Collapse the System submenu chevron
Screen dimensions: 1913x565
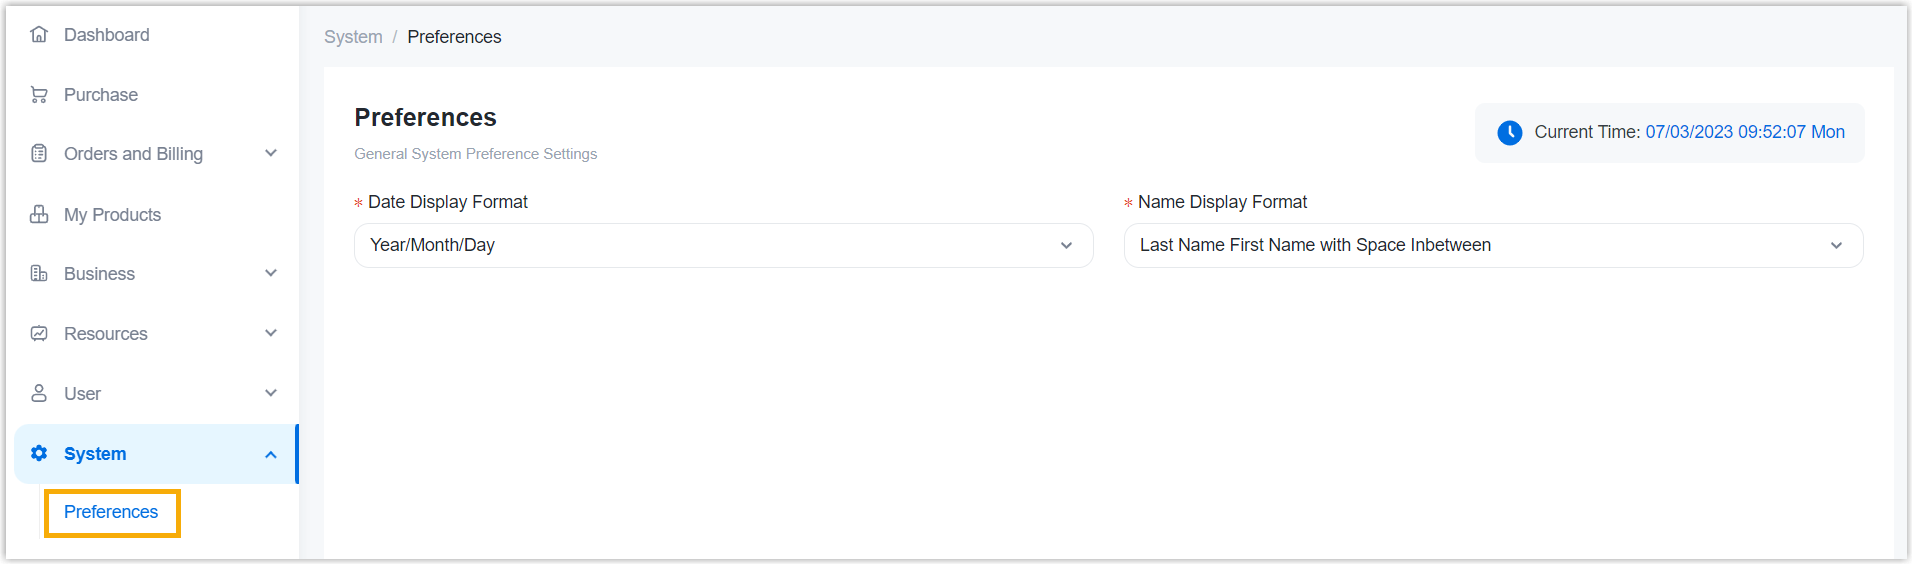click(x=271, y=455)
